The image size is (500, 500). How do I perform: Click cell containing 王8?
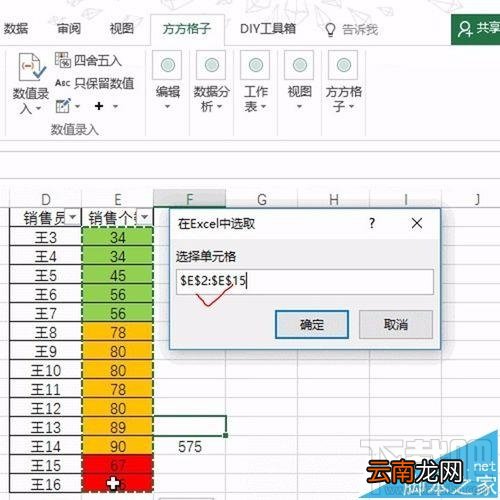click(46, 332)
